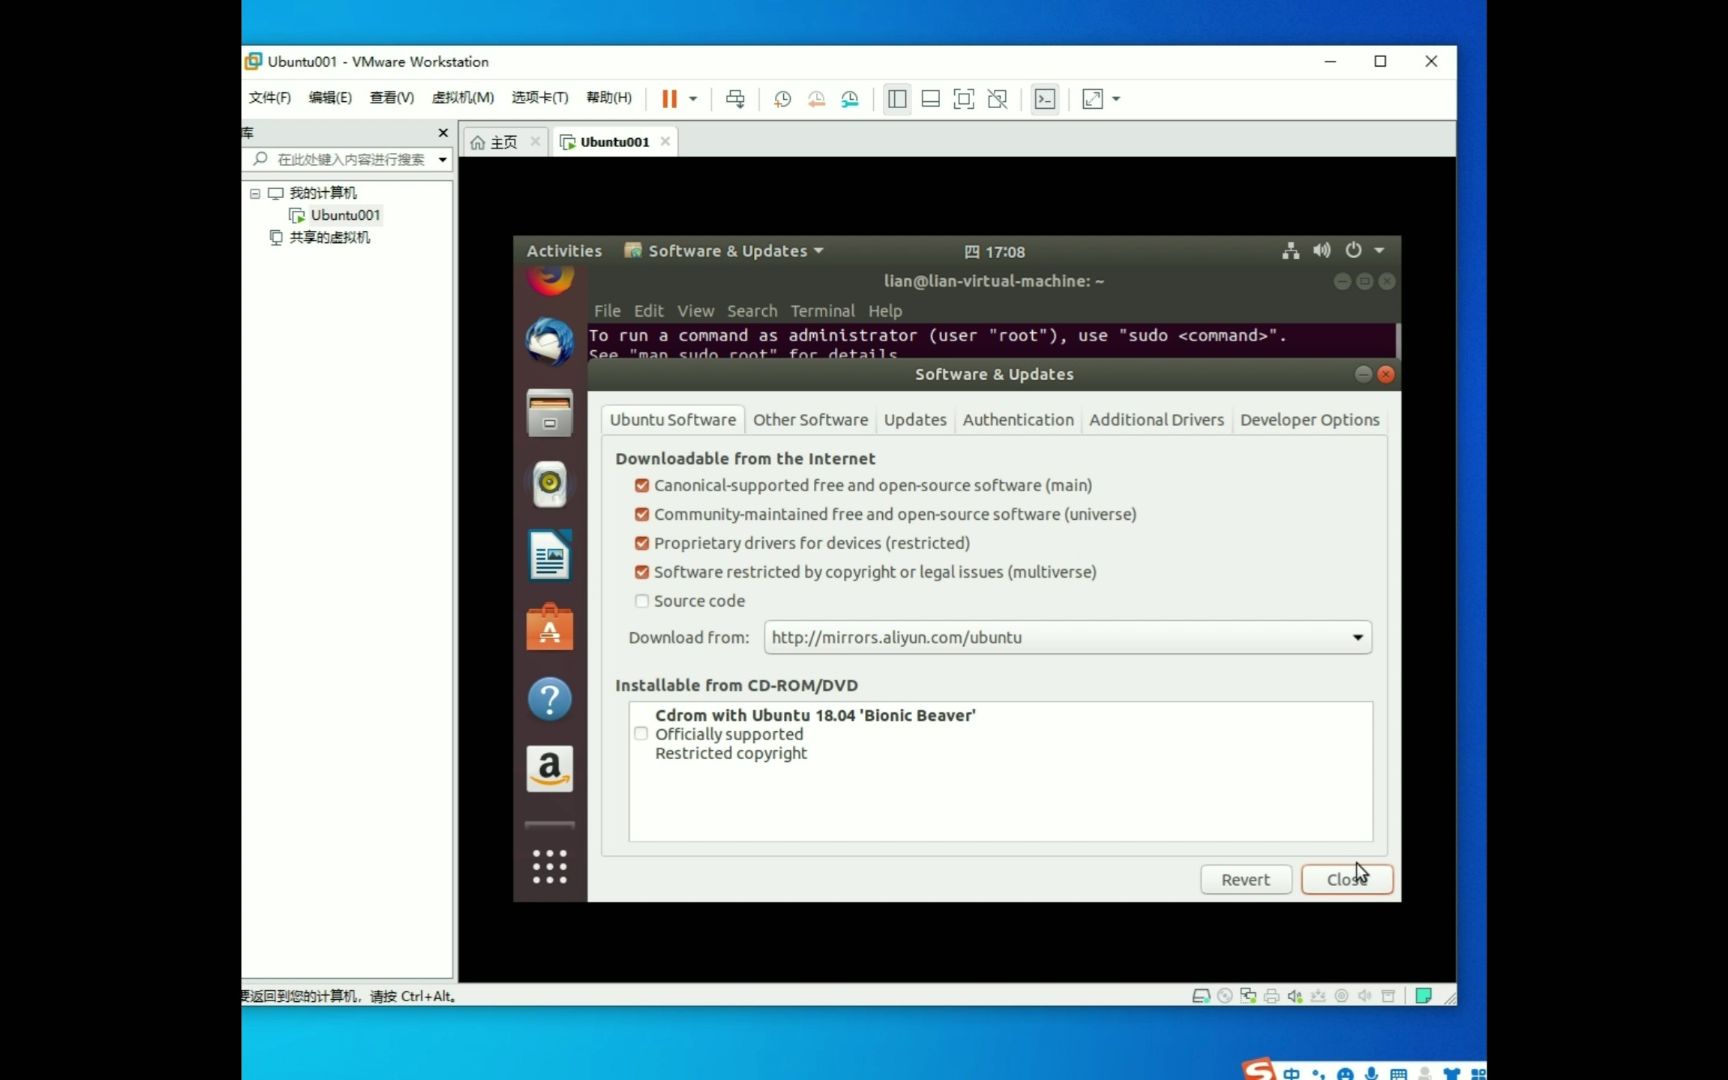
Task: Open the snapshot manager wrench-clock icon
Action: tap(850, 98)
